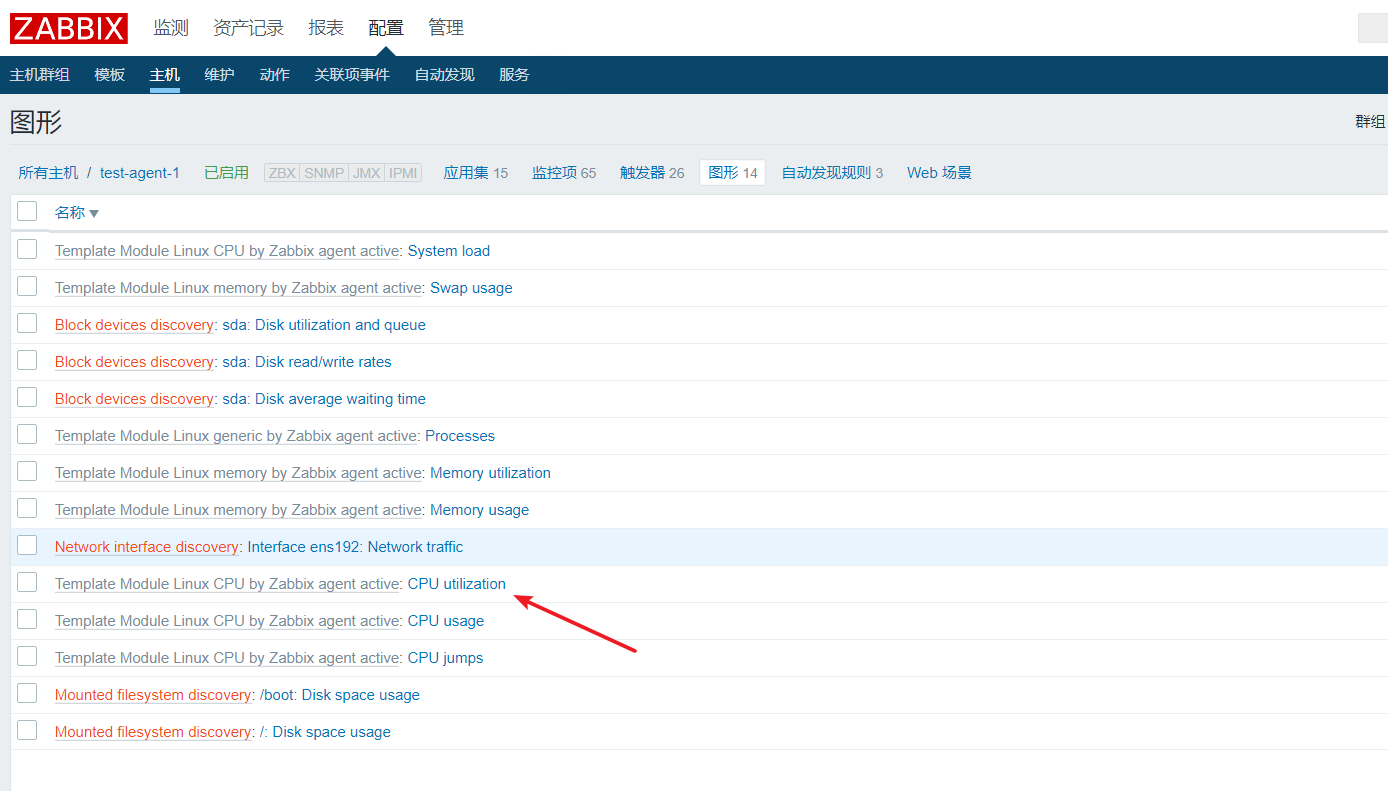Open the 监测 top menu
Screen dimensions: 1388x791
(171, 28)
